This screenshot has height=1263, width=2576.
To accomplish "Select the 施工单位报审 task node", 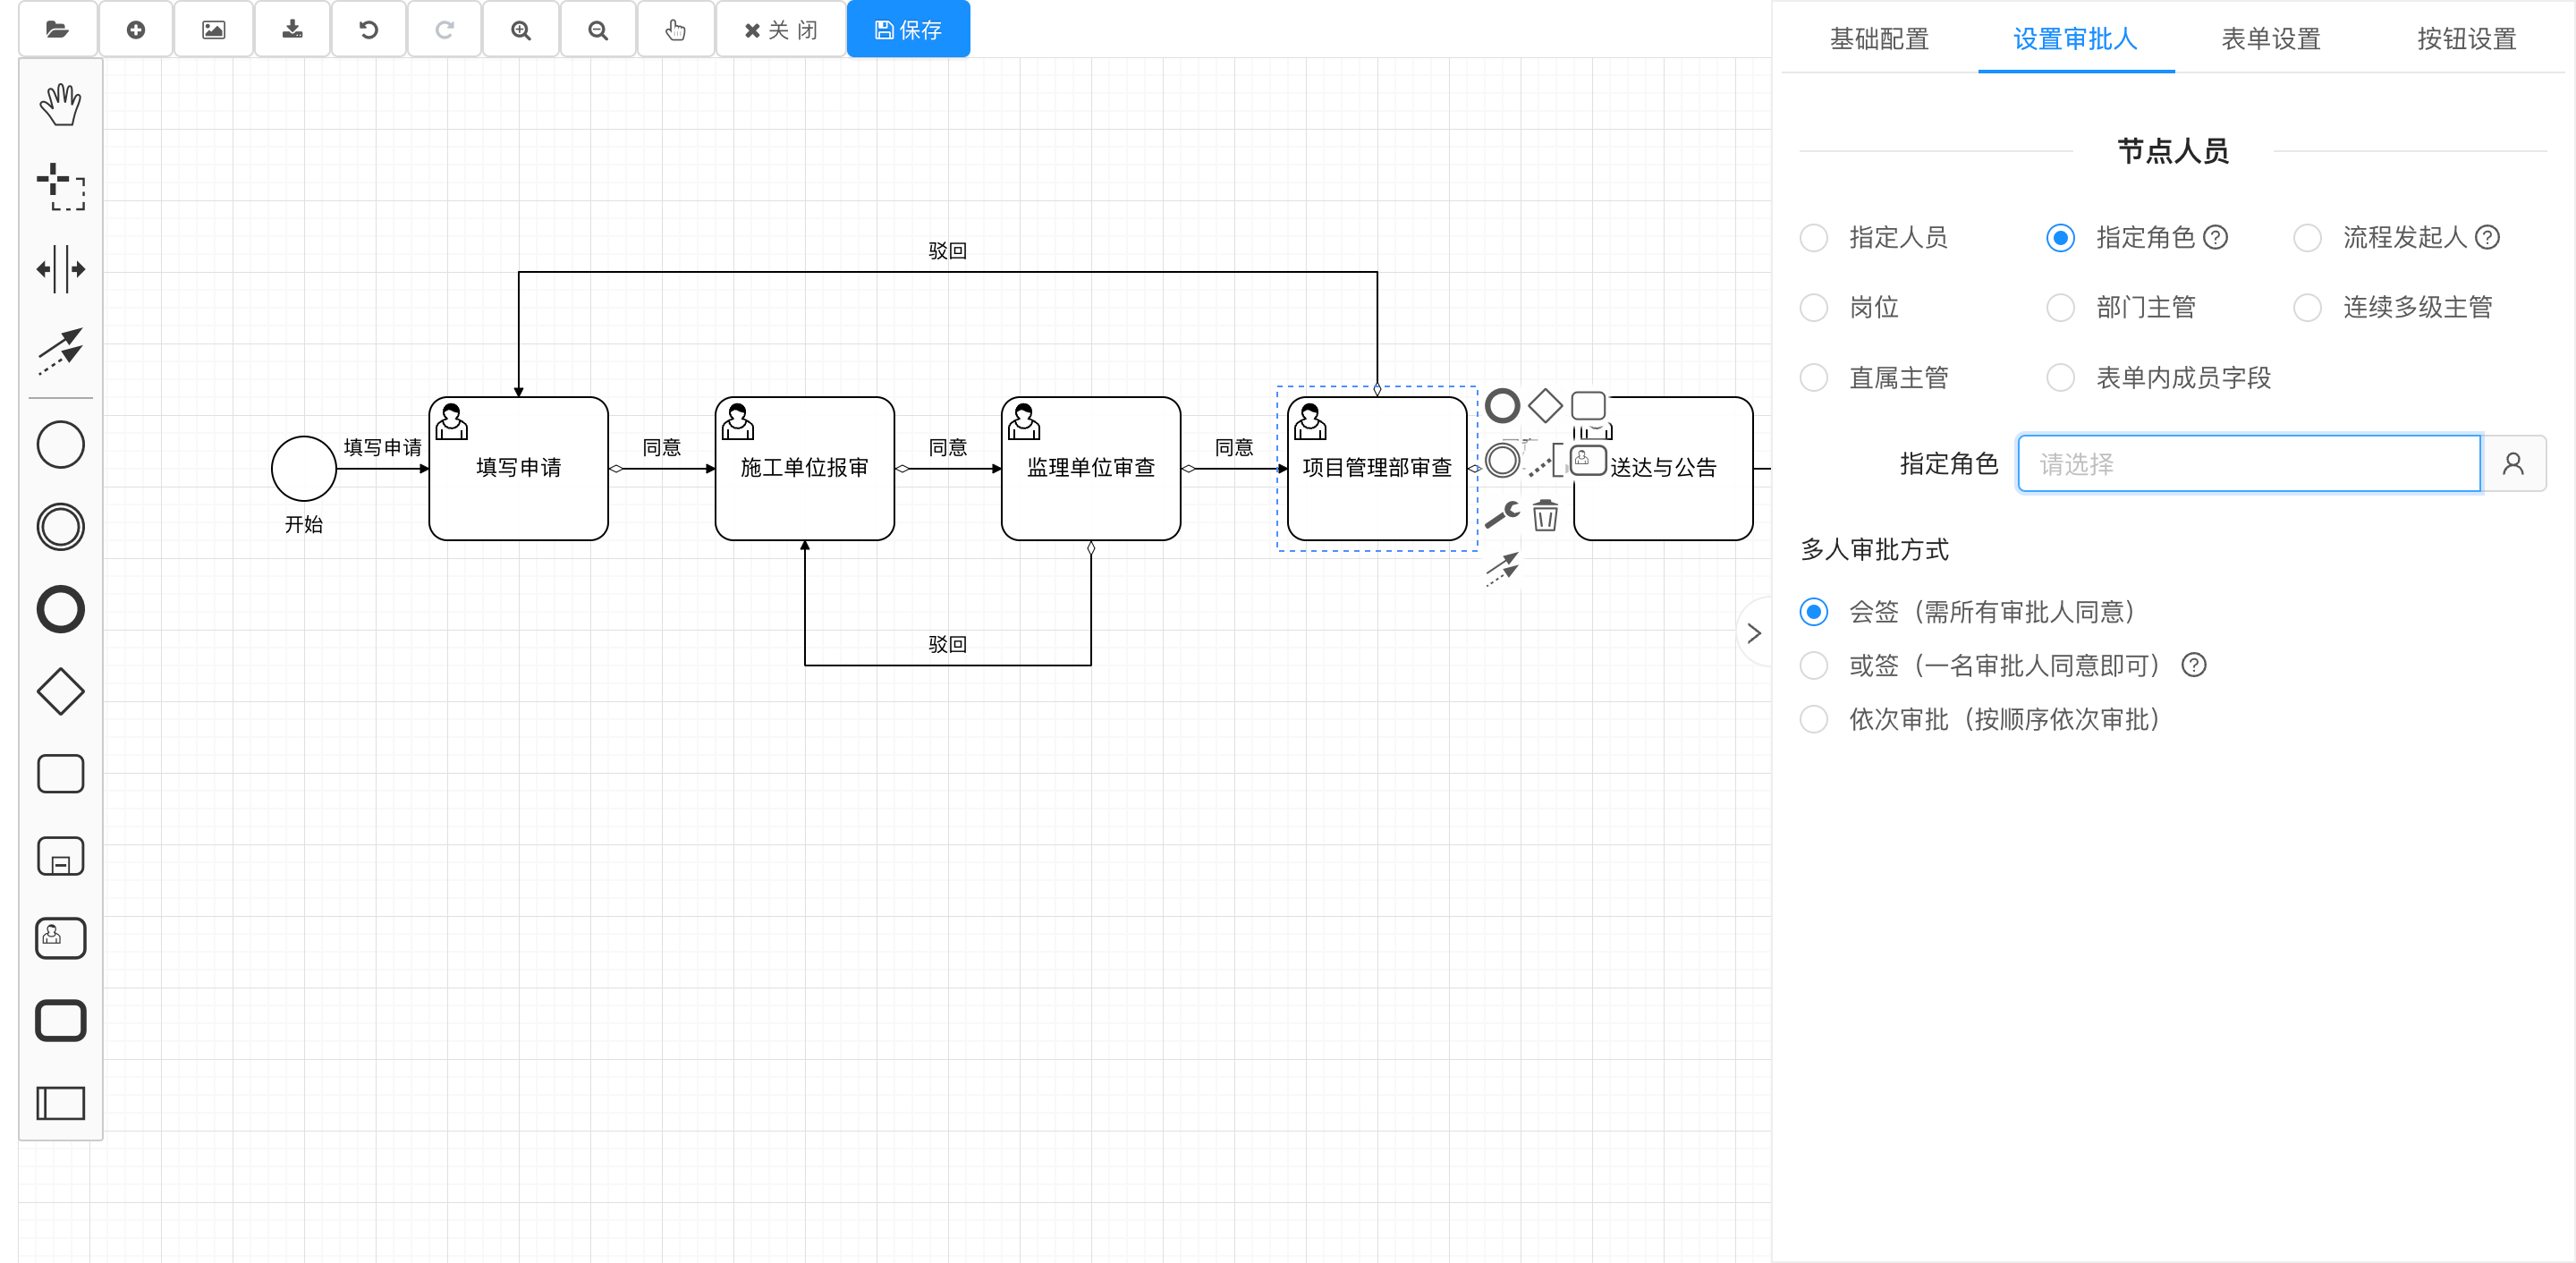I will click(x=804, y=468).
